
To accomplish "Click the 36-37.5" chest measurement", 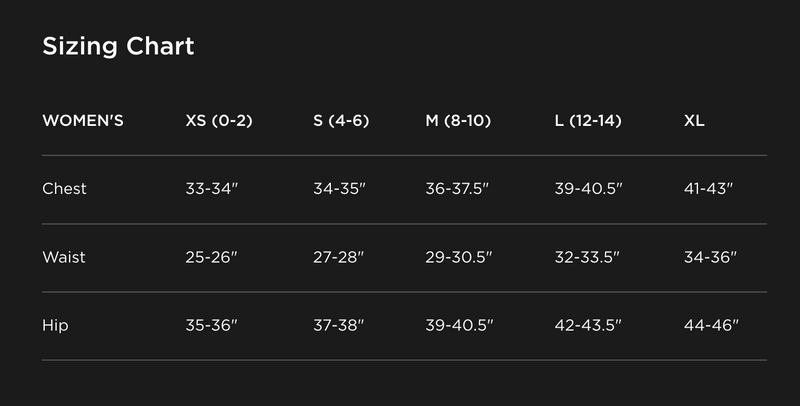I will pyautogui.click(x=457, y=189).
